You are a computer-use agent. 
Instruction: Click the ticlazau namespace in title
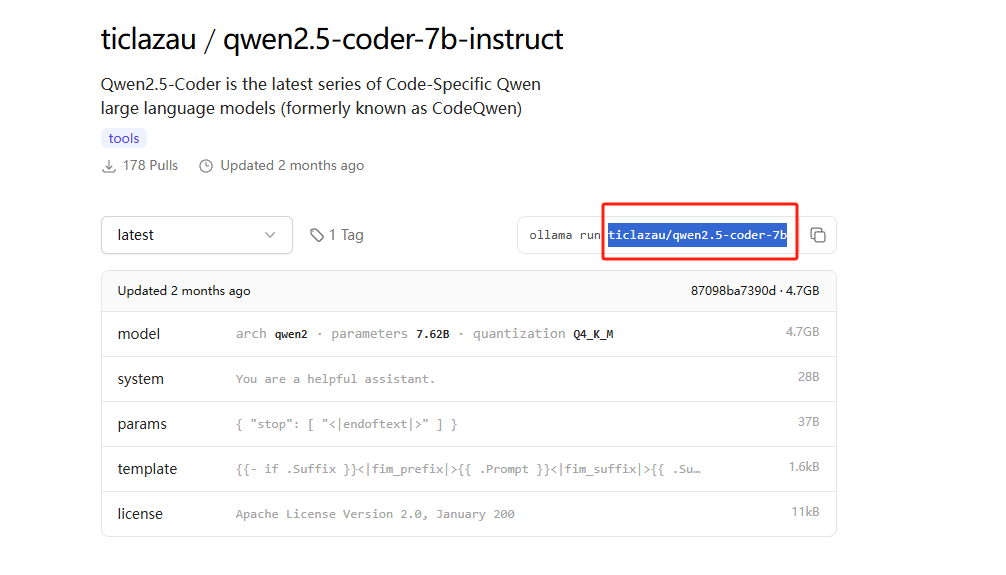click(x=148, y=39)
